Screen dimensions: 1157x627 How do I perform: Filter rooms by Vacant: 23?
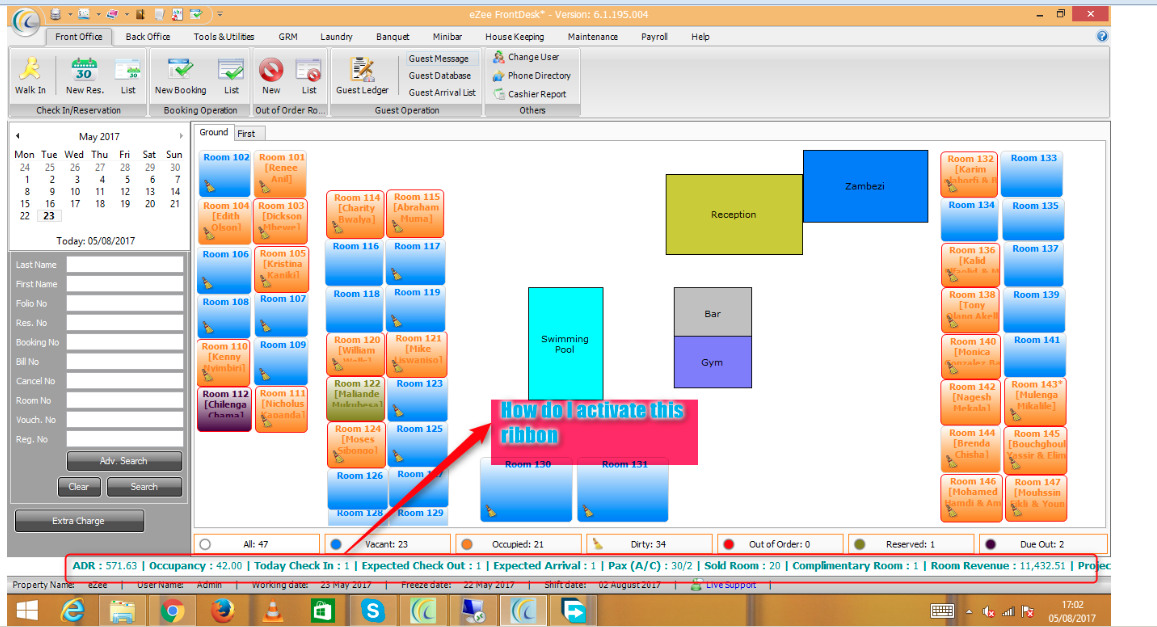click(387, 544)
